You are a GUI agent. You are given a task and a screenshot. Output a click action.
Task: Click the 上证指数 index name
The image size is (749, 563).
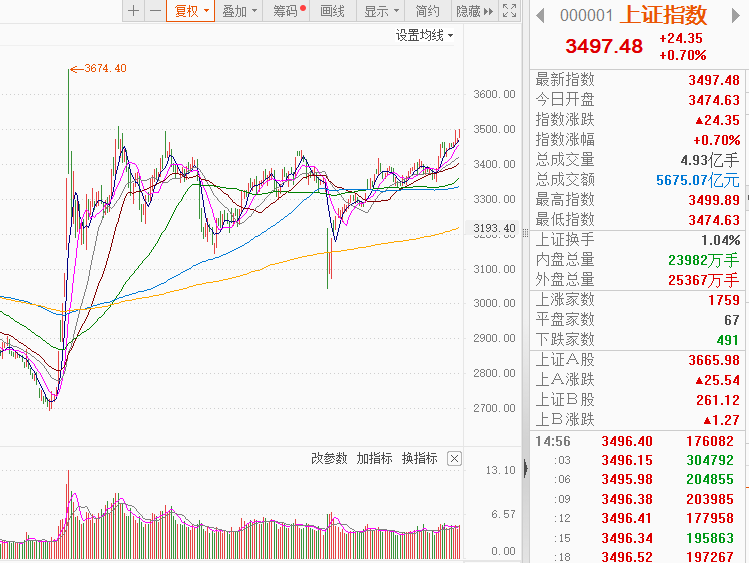(664, 15)
